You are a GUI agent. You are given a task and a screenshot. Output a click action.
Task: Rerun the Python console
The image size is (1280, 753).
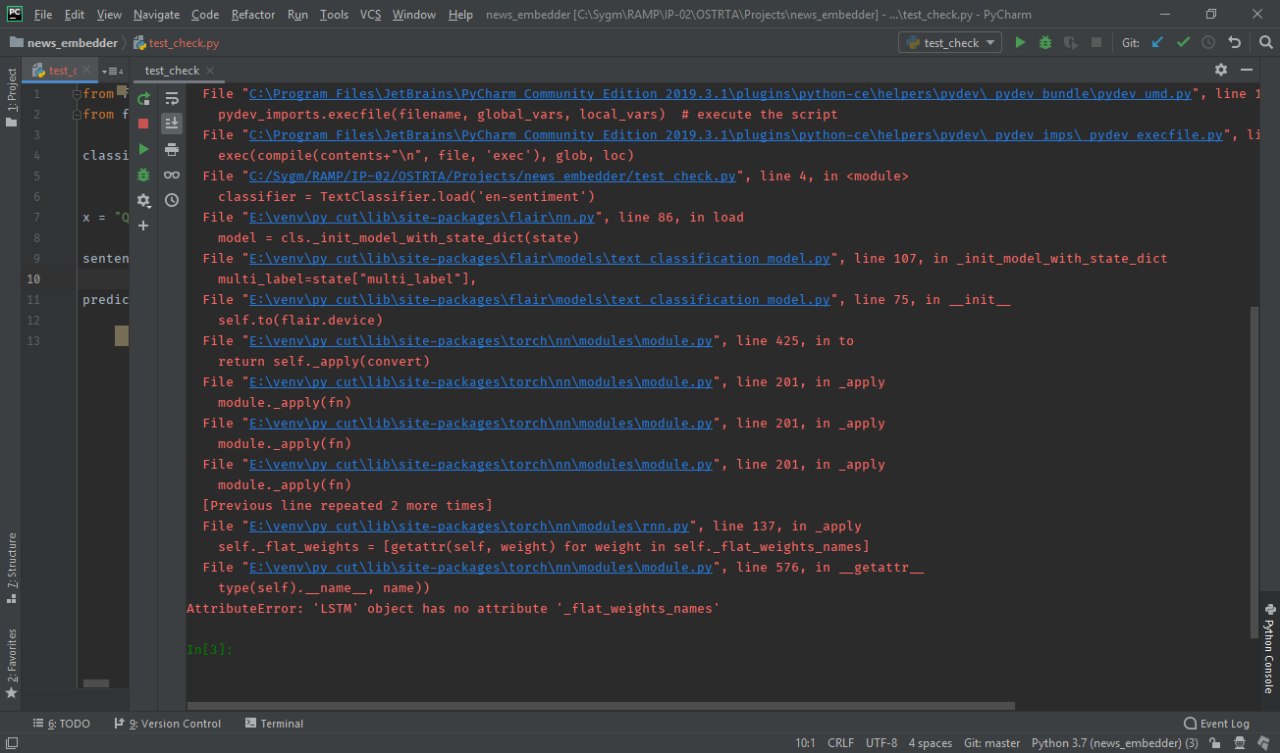tap(143, 98)
